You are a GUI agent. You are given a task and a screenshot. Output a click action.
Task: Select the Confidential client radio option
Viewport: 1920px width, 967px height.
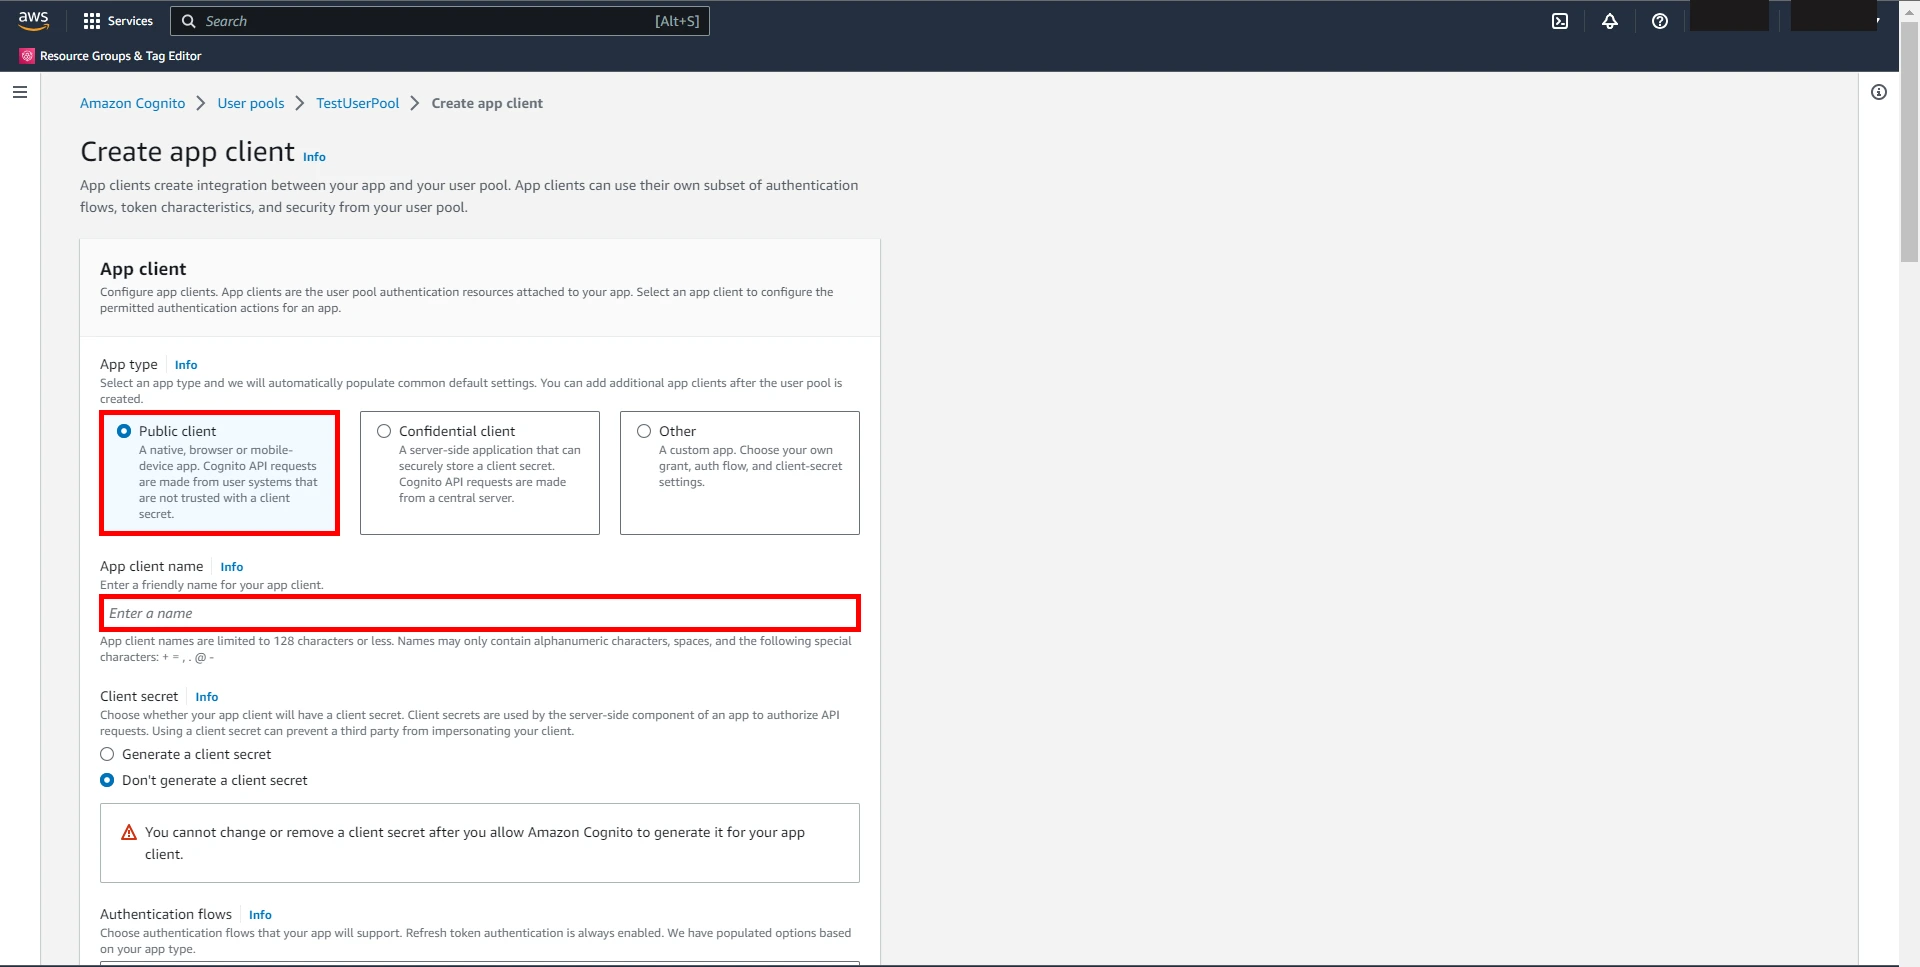point(384,431)
